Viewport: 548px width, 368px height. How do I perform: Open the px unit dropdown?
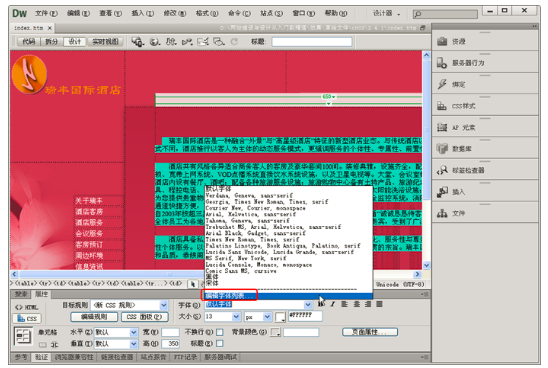click(267, 317)
